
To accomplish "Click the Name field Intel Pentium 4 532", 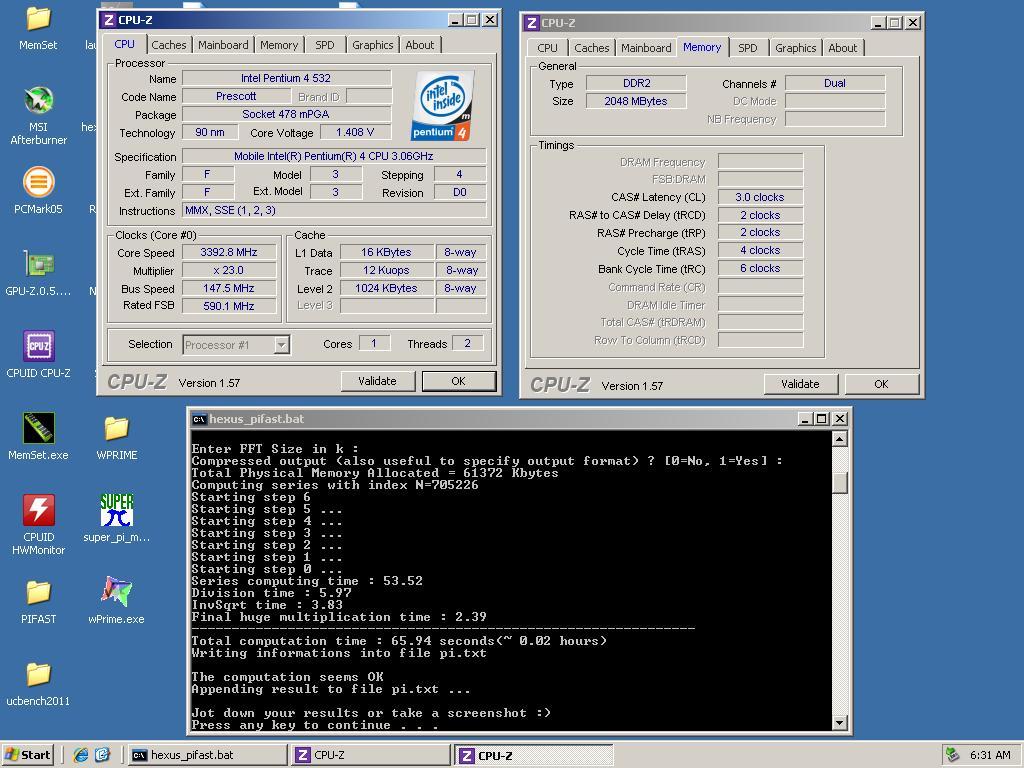I will (286, 78).
